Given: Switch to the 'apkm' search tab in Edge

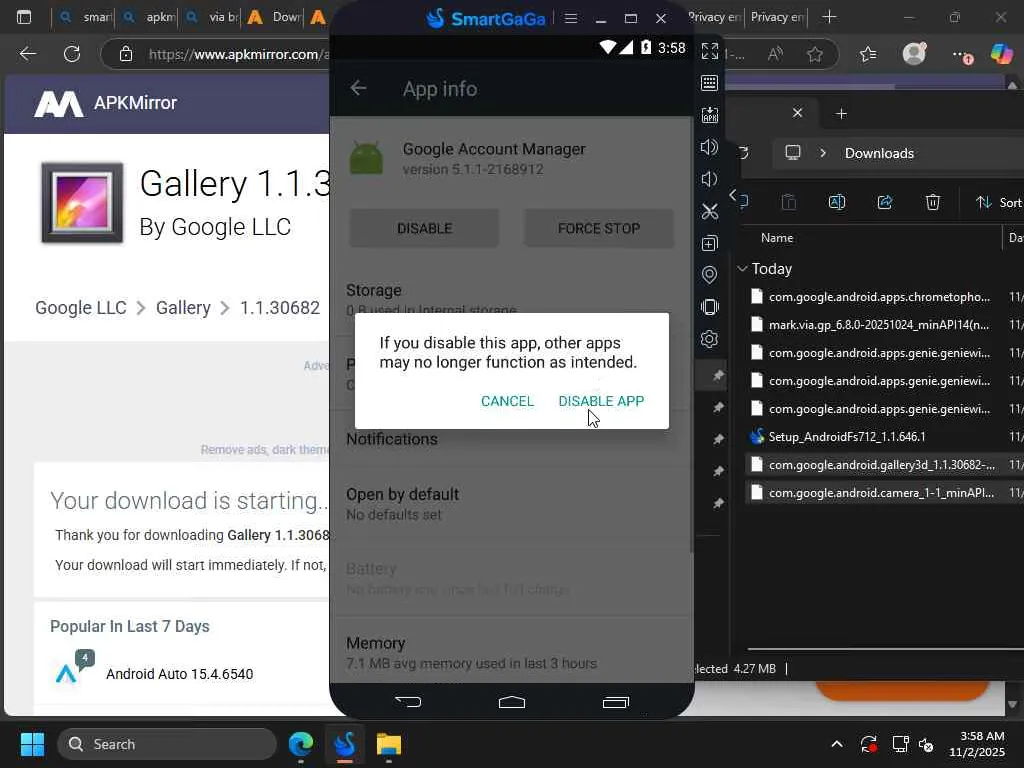Looking at the screenshot, I should 148,18.
